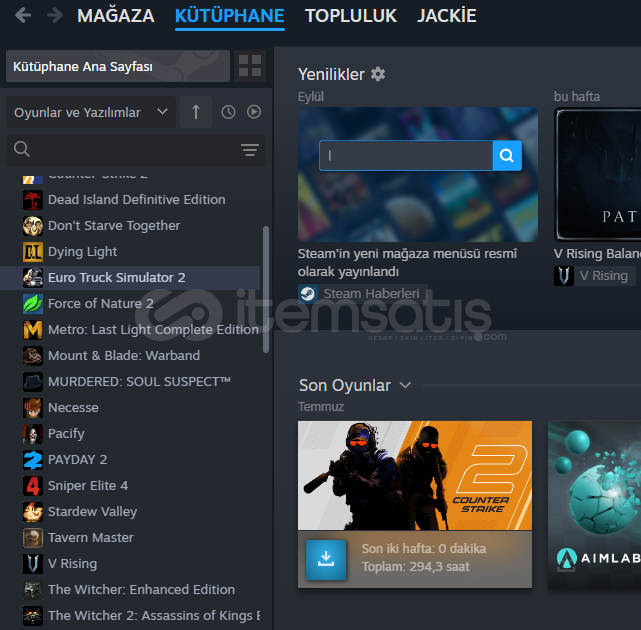Click Witcher Enhanced Edition icon
This screenshot has height=630, width=641.
coord(33,590)
